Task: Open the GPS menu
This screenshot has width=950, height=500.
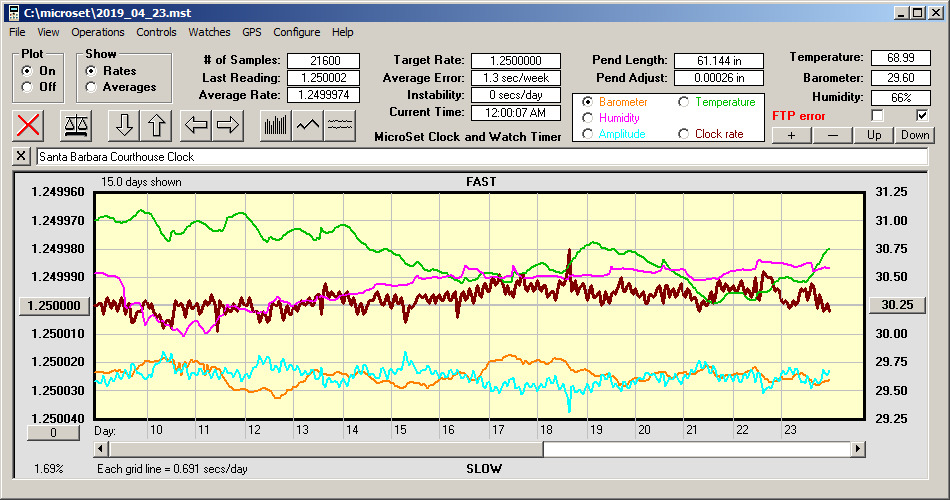Action: [251, 32]
